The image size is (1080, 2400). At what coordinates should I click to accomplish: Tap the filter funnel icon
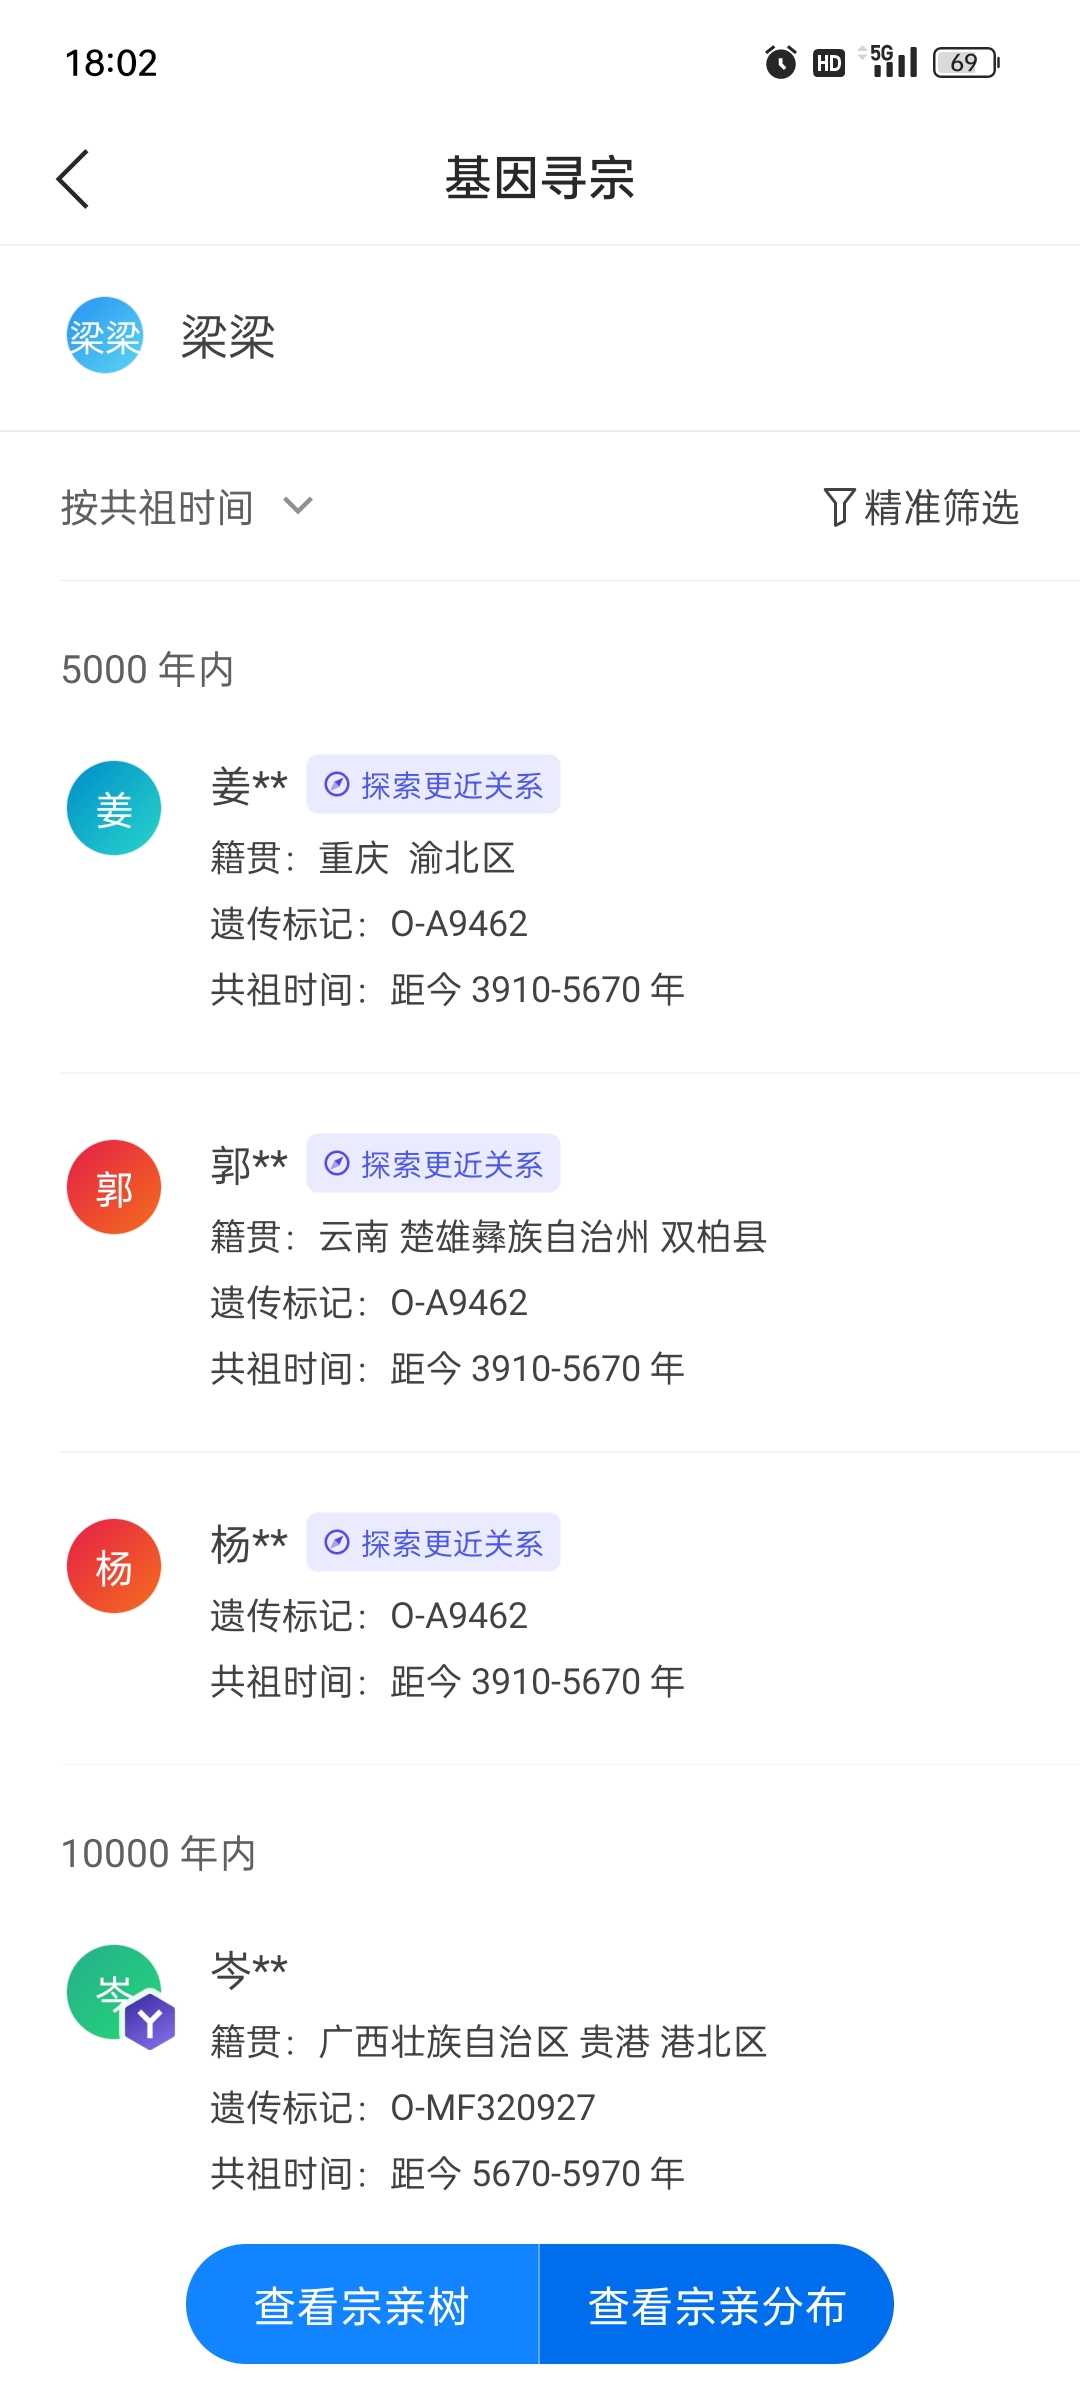838,507
